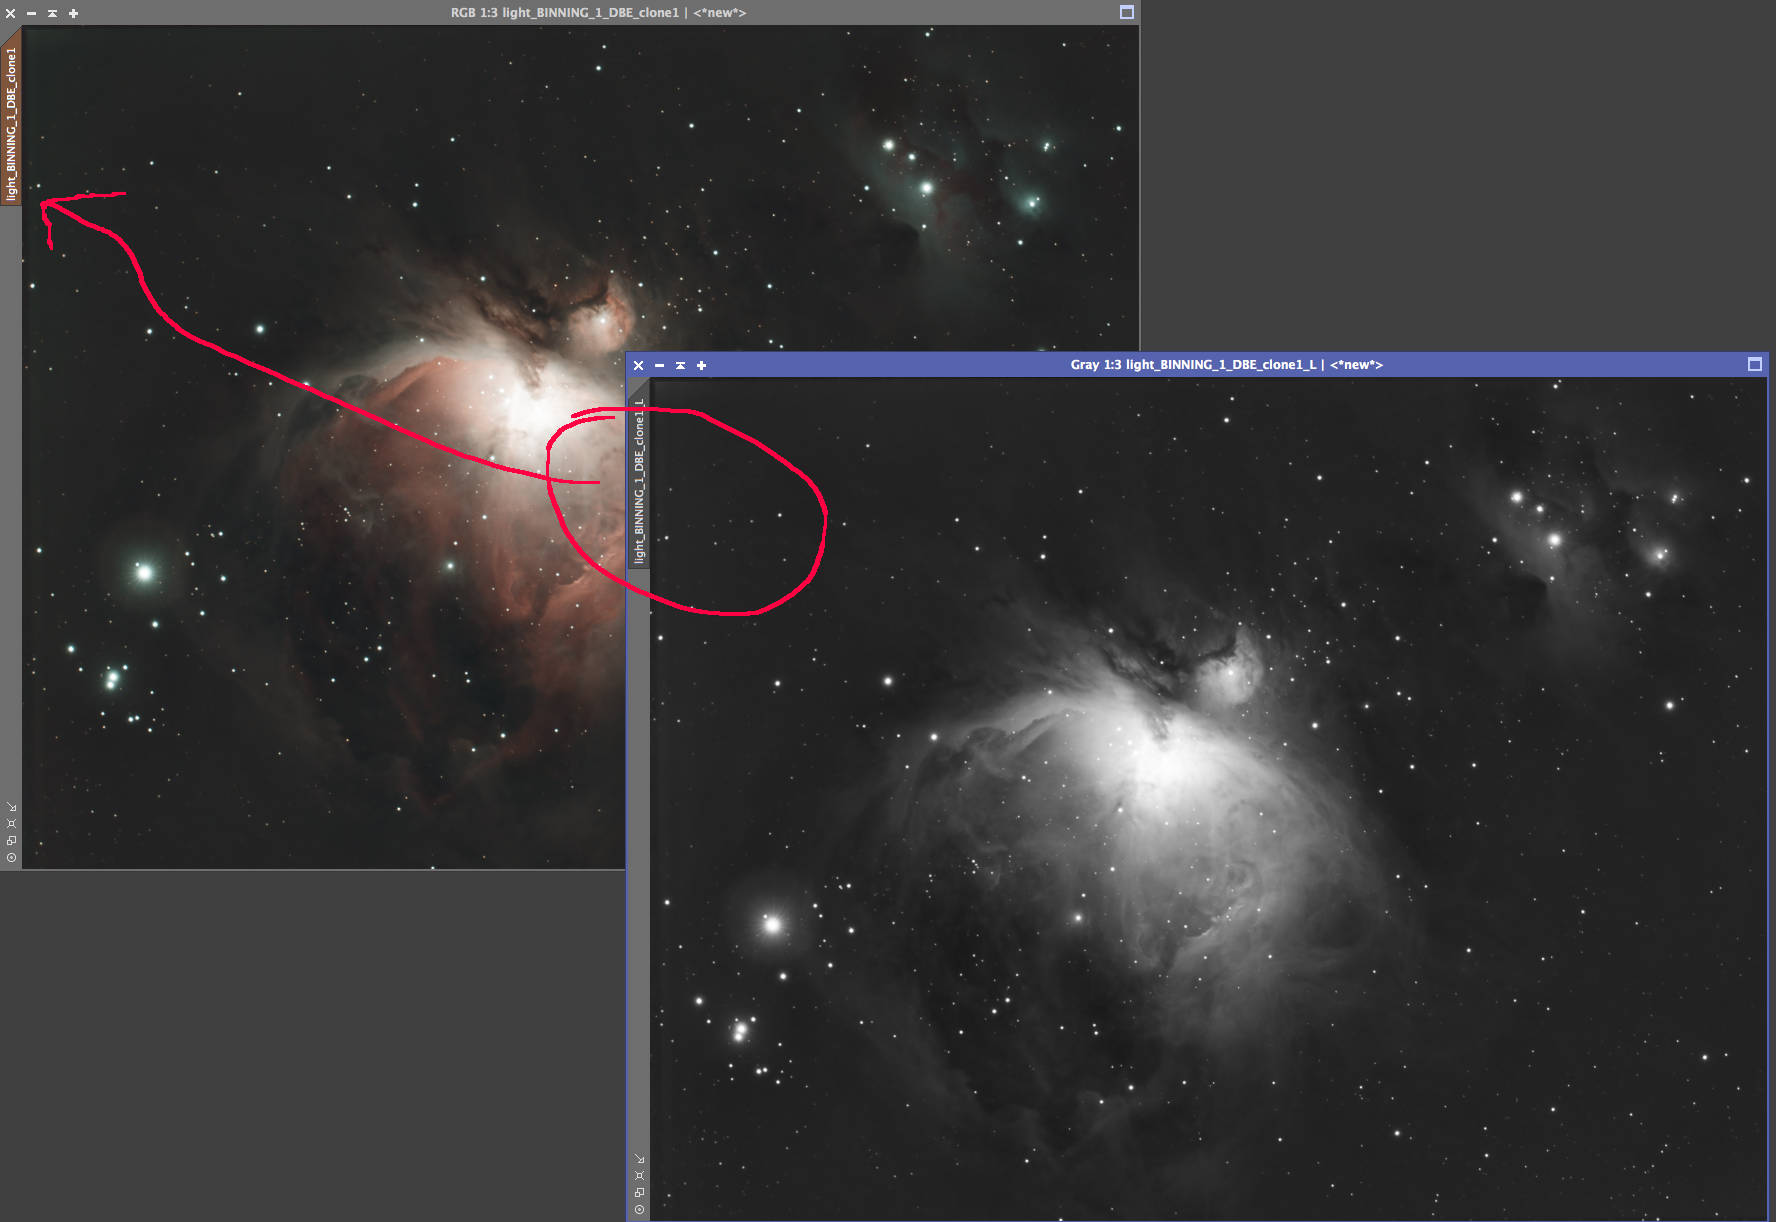Click the Gray window title bar text
Screen dimensions: 1776x1222
click(1225, 365)
